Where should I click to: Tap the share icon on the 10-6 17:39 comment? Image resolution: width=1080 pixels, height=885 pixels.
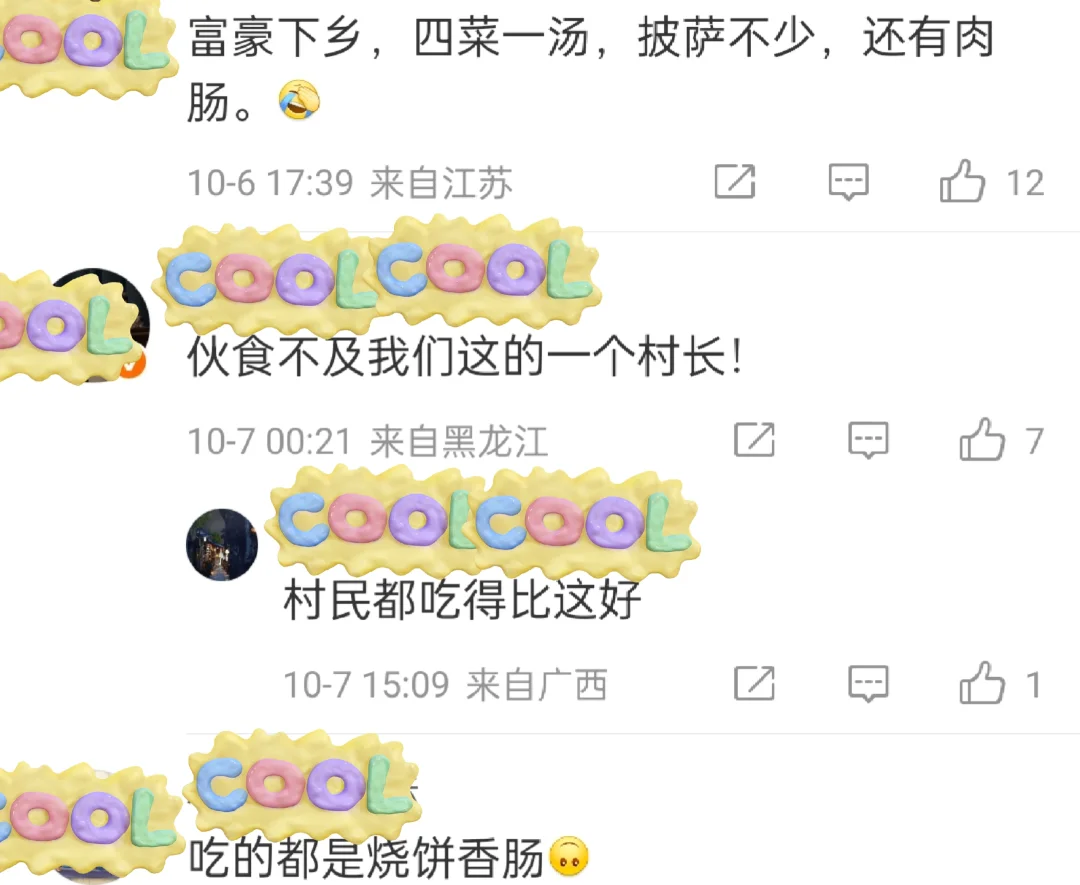click(735, 182)
